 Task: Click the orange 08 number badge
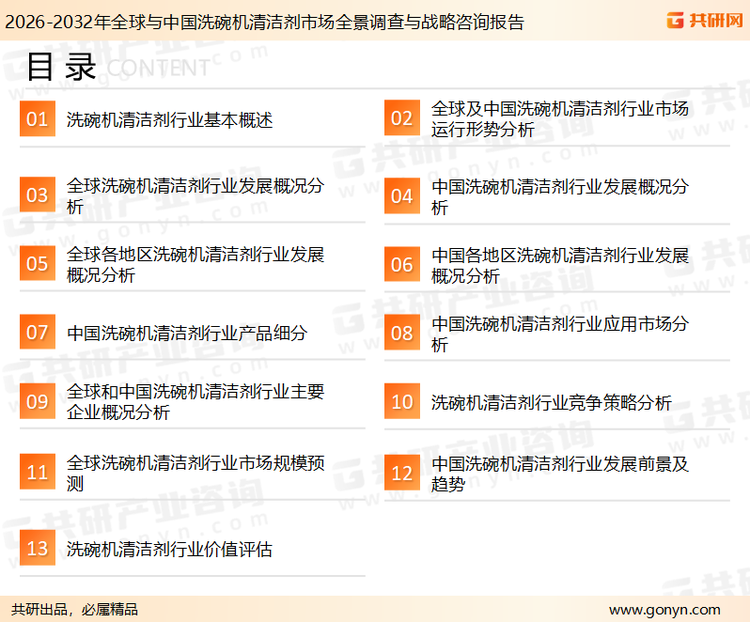(x=402, y=333)
